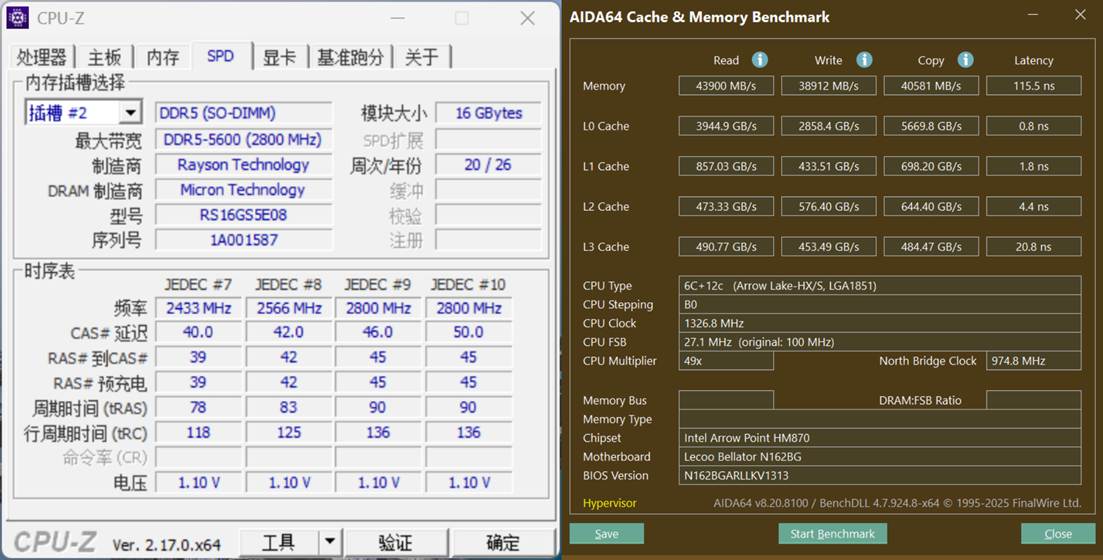Viewport: 1103px width, 560px height.
Task: Click the L3 Cache Latency value 20.8 ns
Action: 1033,246
